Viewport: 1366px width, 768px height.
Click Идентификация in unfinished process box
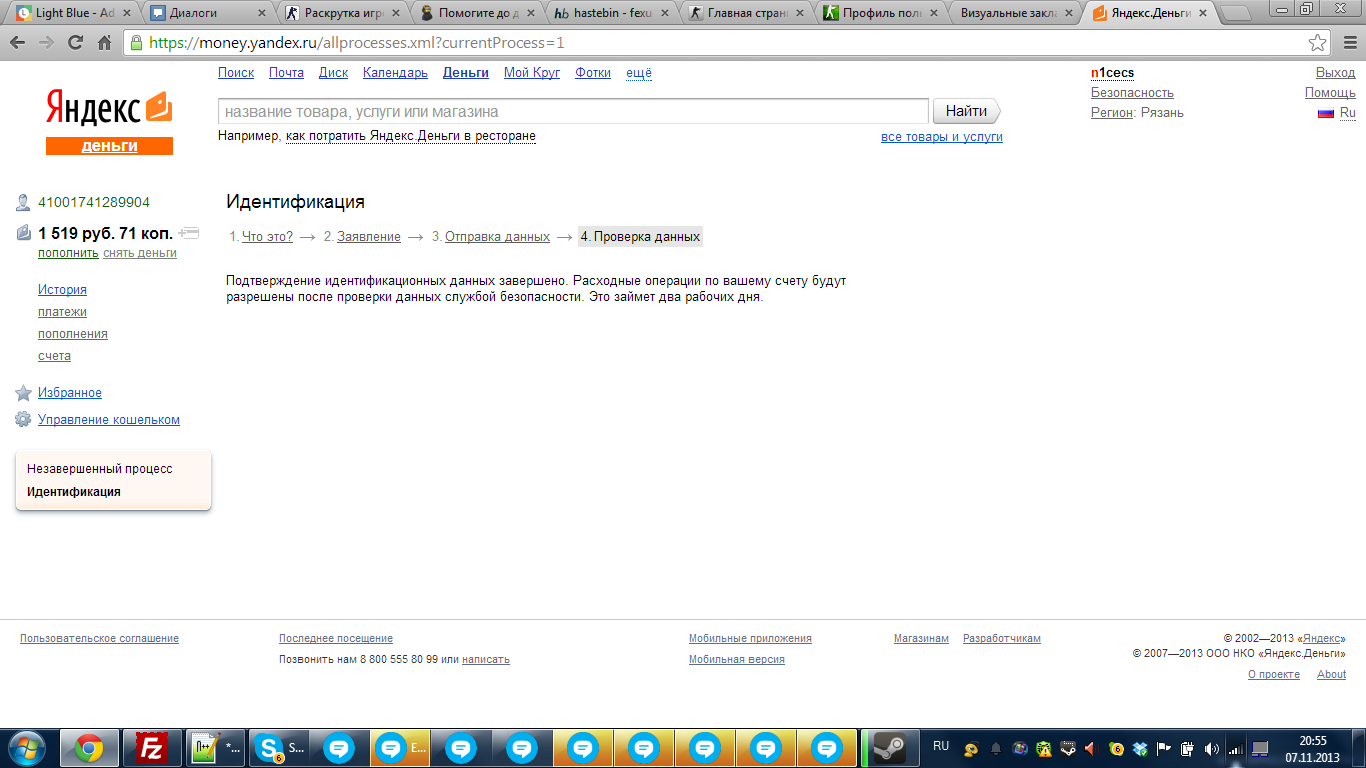(74, 492)
